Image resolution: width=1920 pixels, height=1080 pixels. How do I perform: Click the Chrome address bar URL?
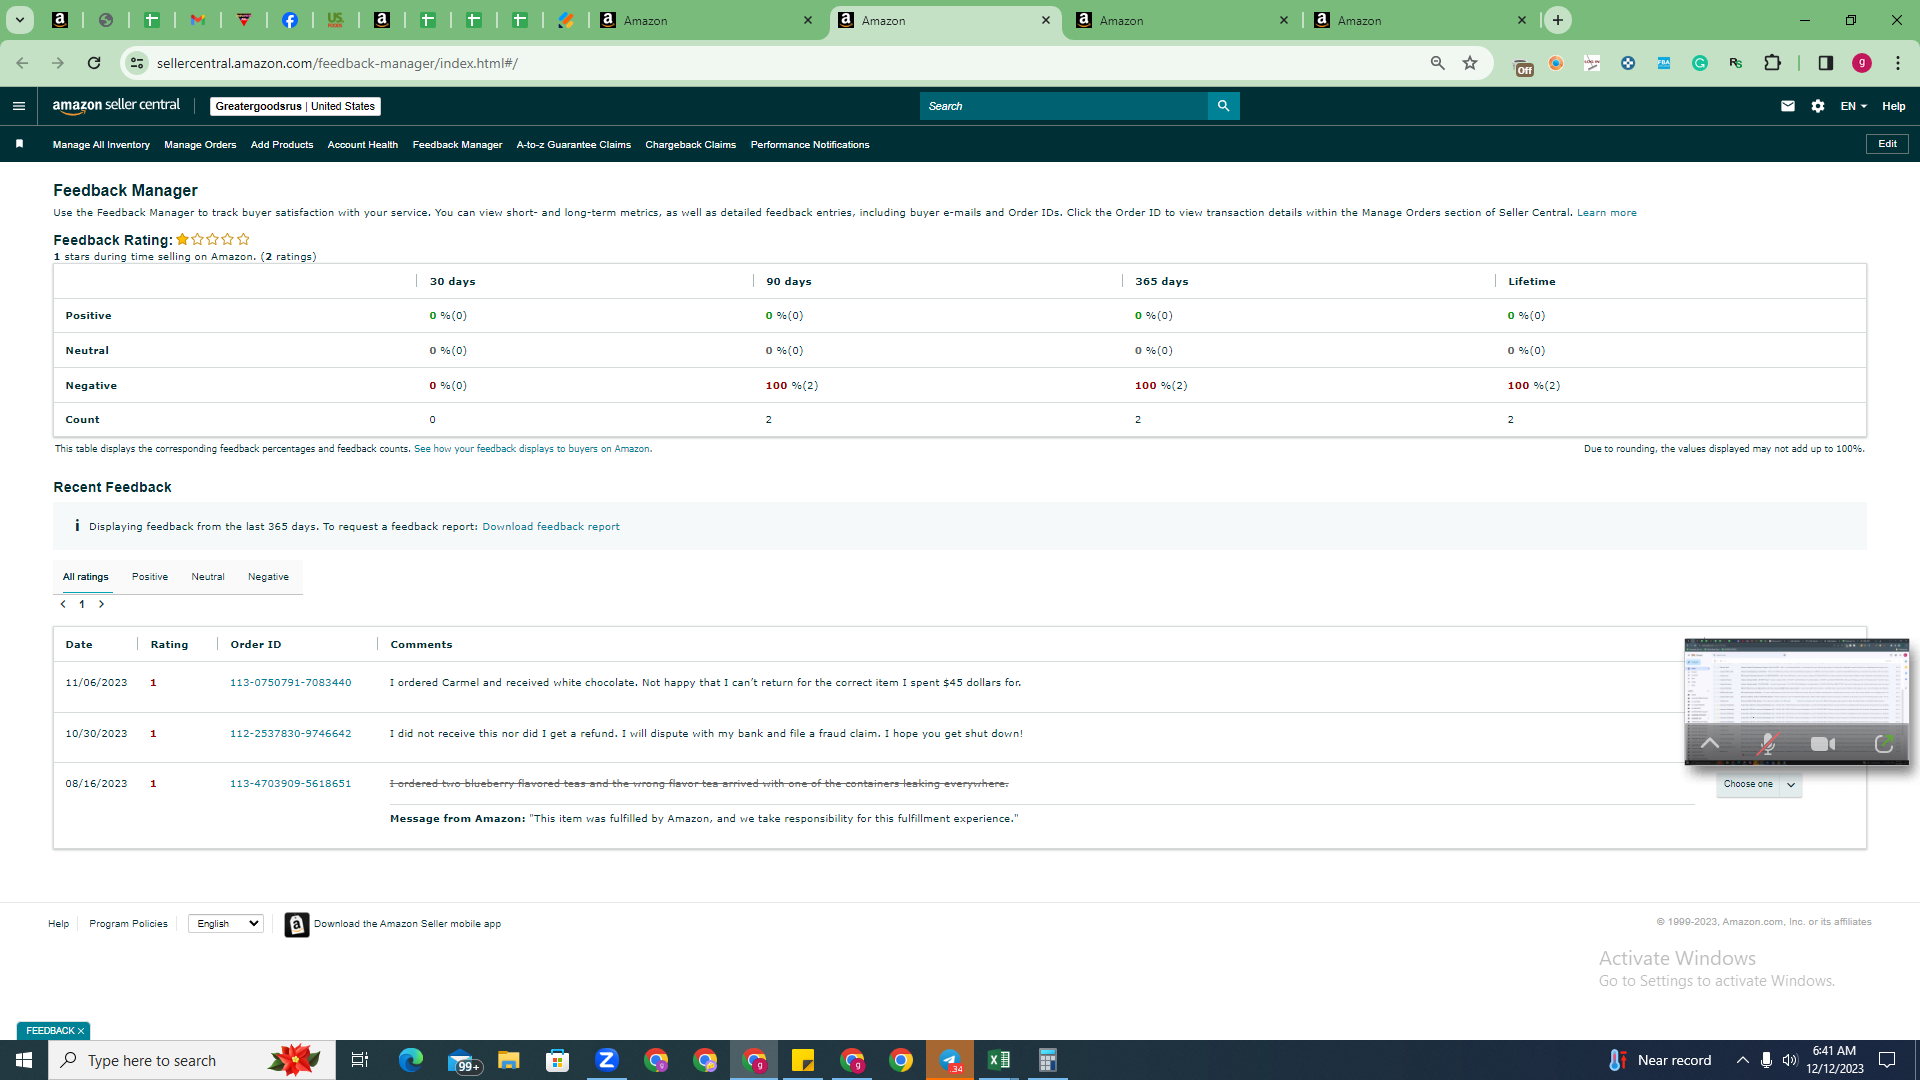pyautogui.click(x=337, y=63)
